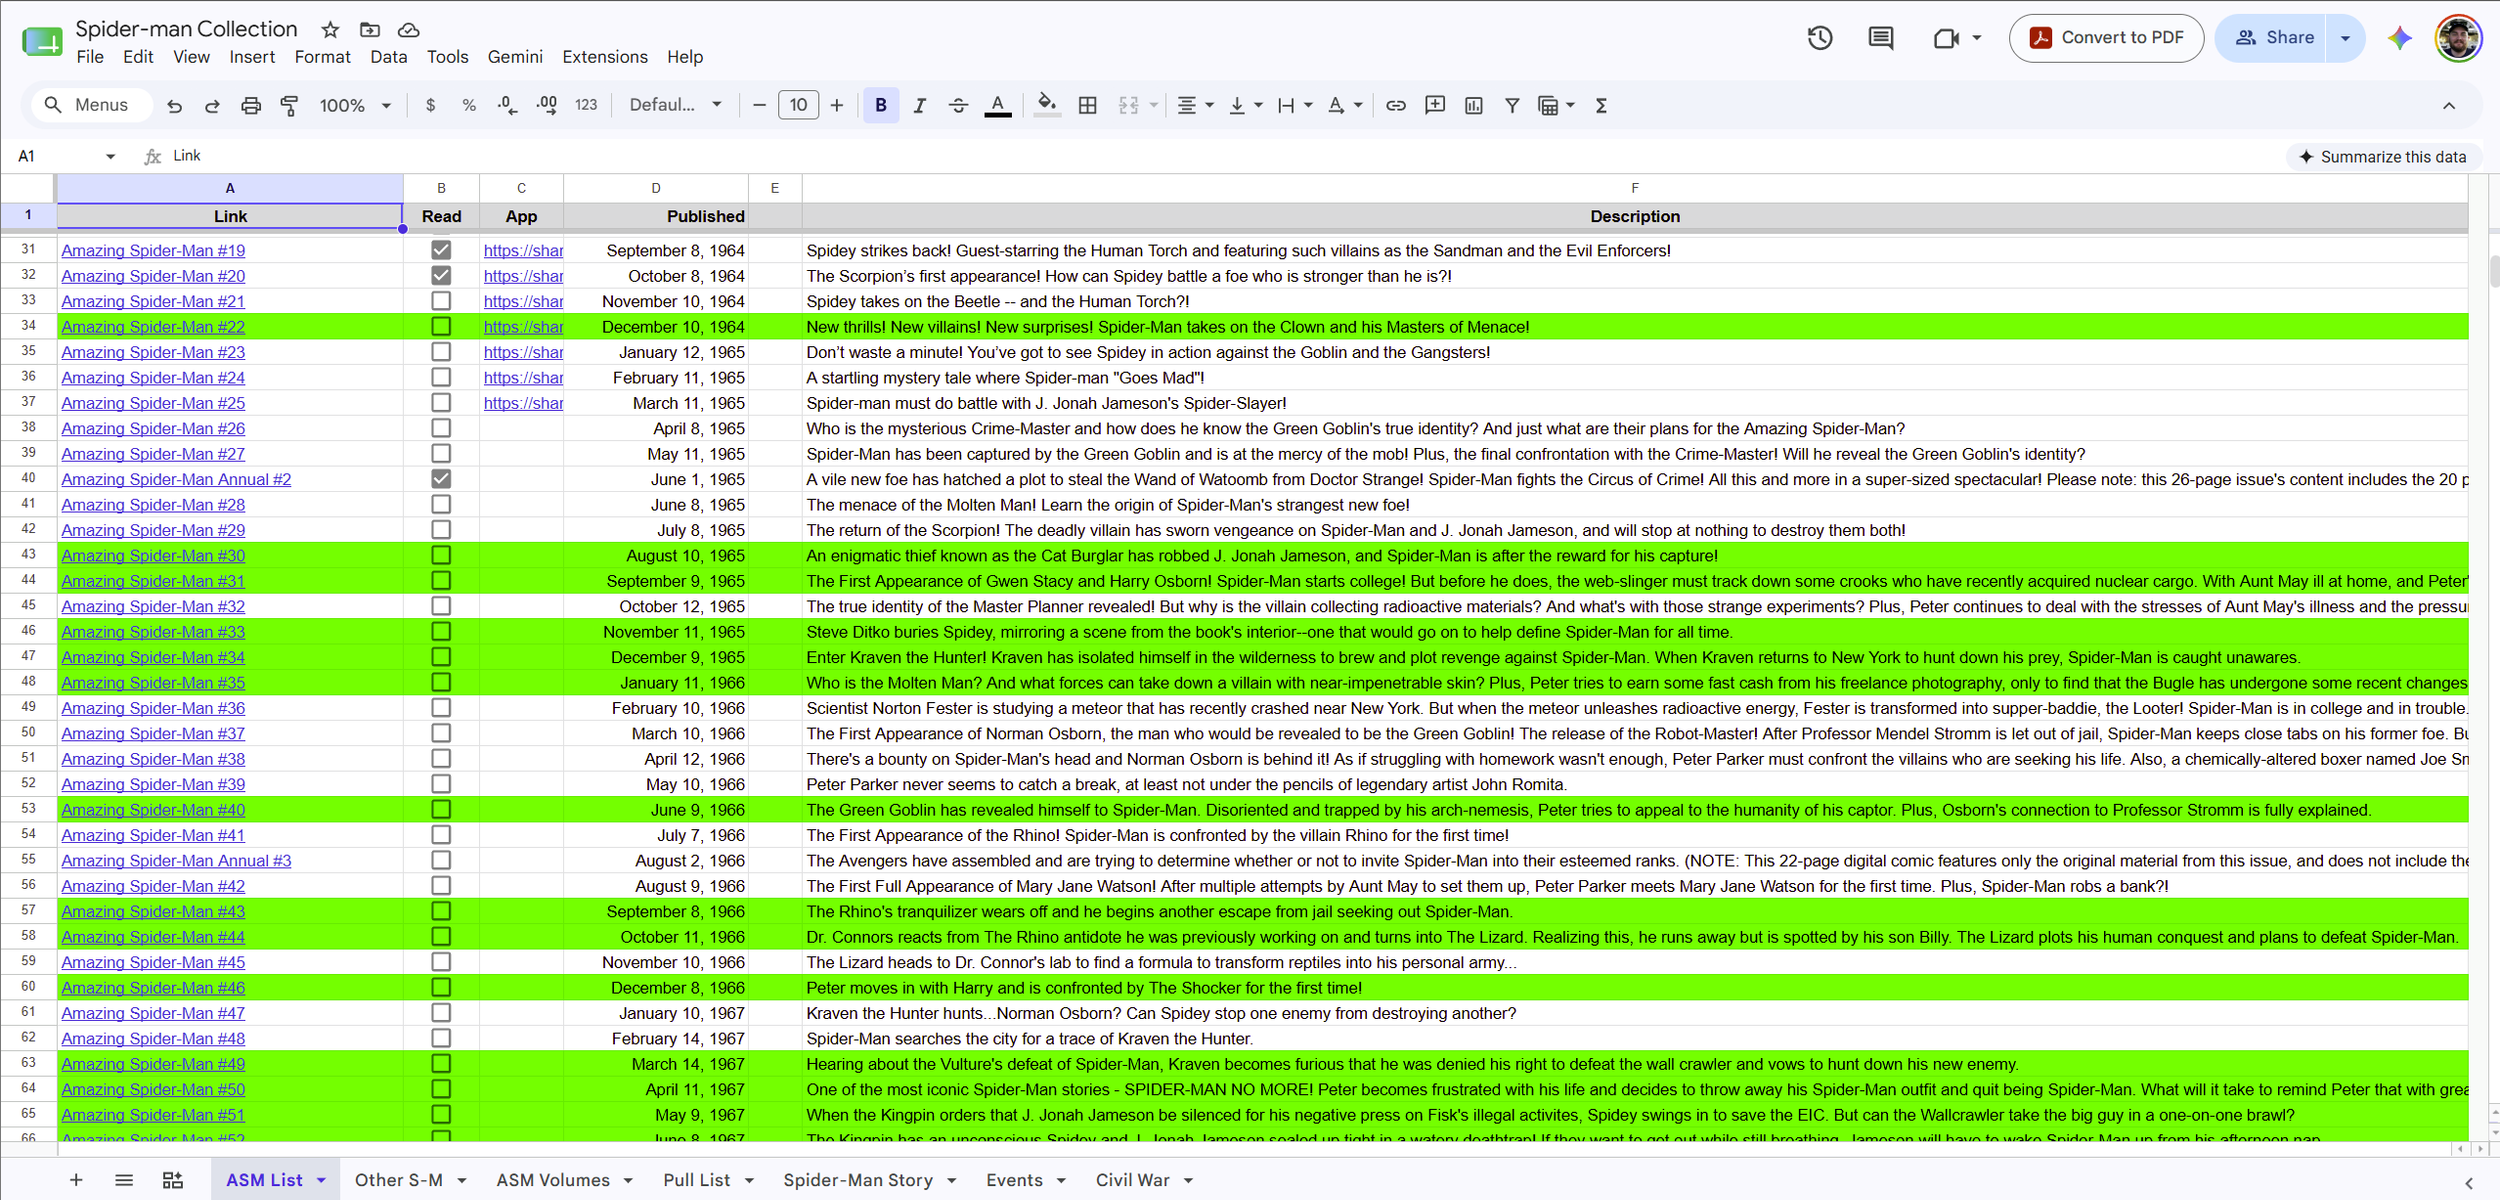Switch to the Pull List sheet tab
Viewport: 2500px width, 1200px height.
(697, 1180)
